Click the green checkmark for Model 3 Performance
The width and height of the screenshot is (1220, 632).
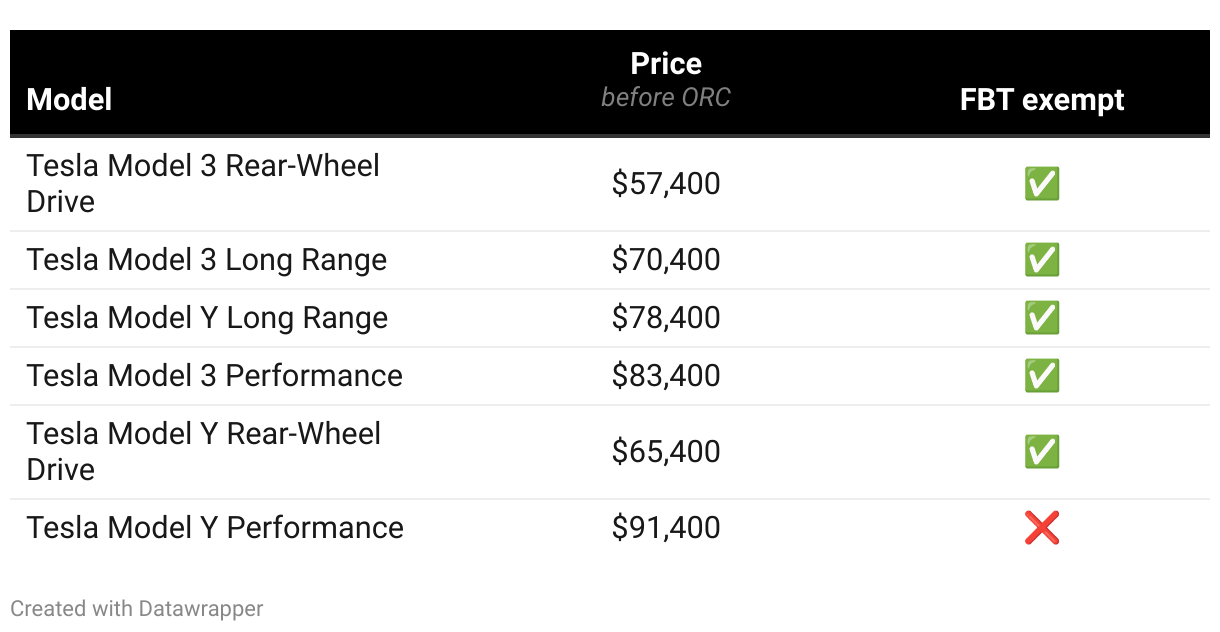1041,376
